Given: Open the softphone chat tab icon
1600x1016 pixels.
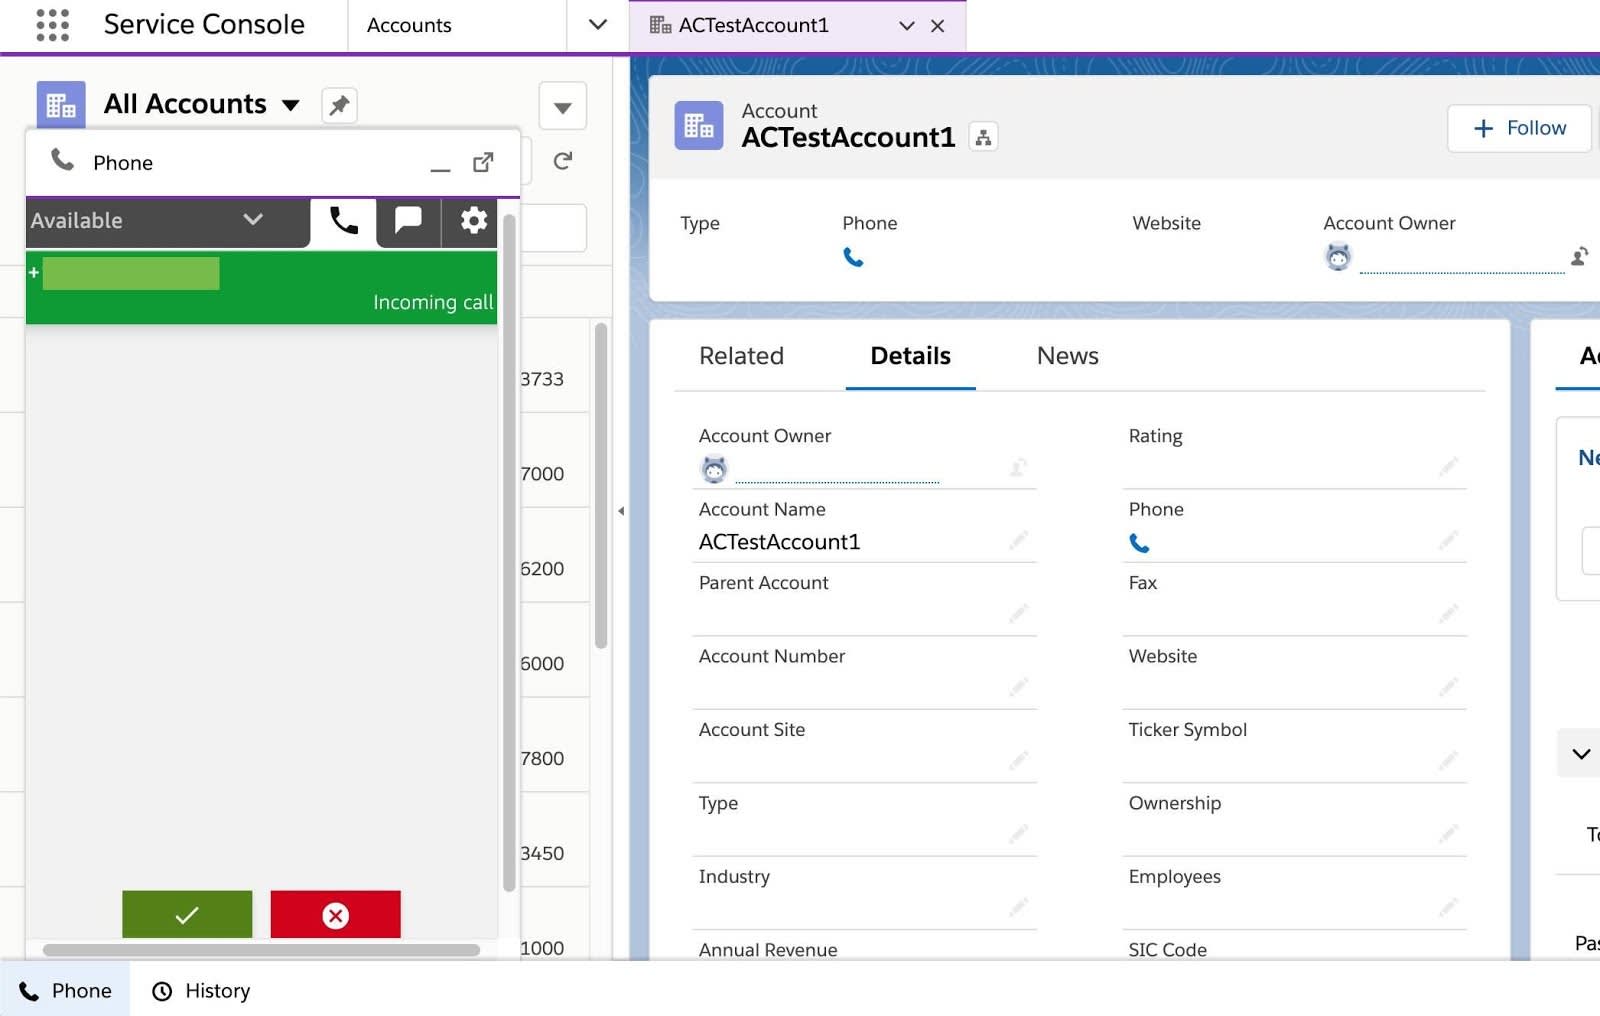Looking at the screenshot, I should [408, 221].
